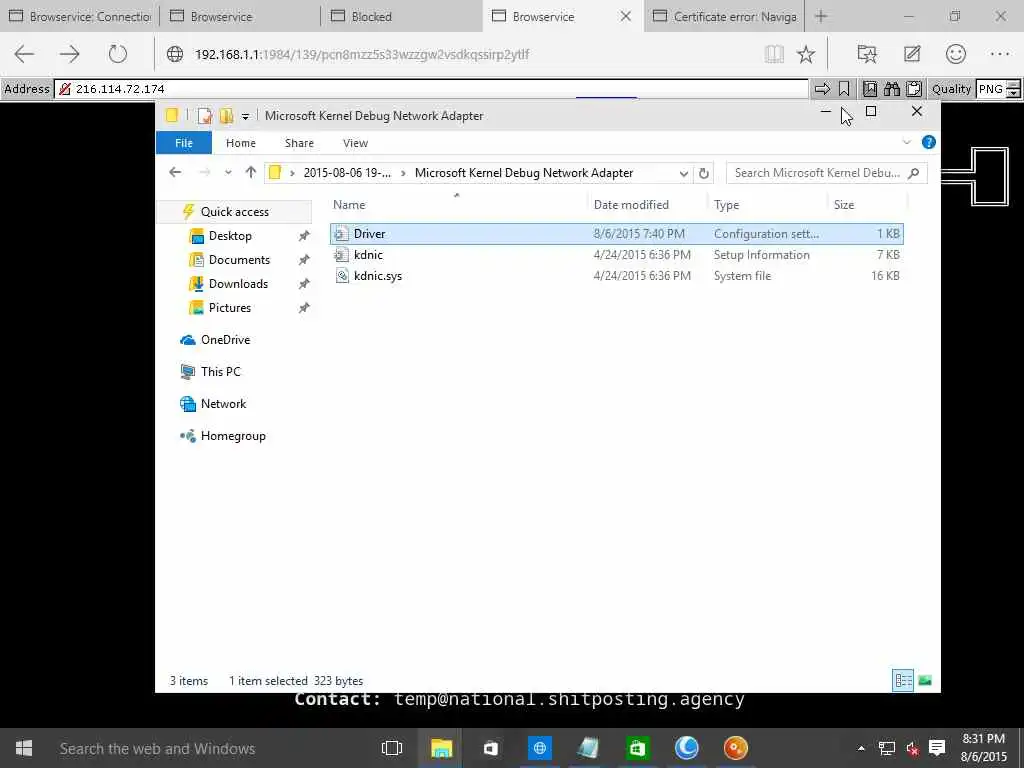Open the address bar history dropdown
This screenshot has height=768, width=1024.
click(683, 173)
